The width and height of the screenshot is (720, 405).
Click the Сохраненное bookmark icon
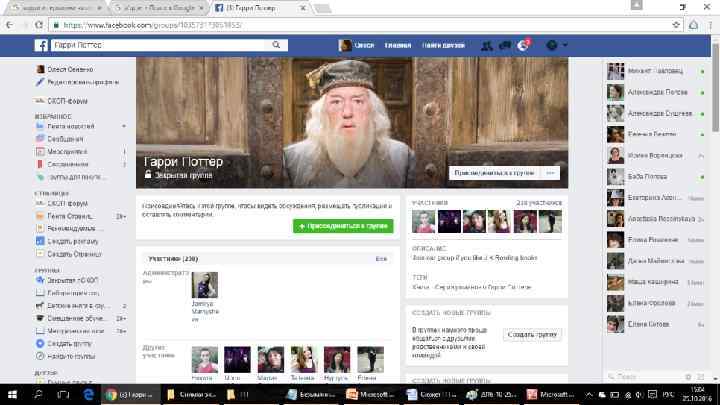[x=40, y=164]
